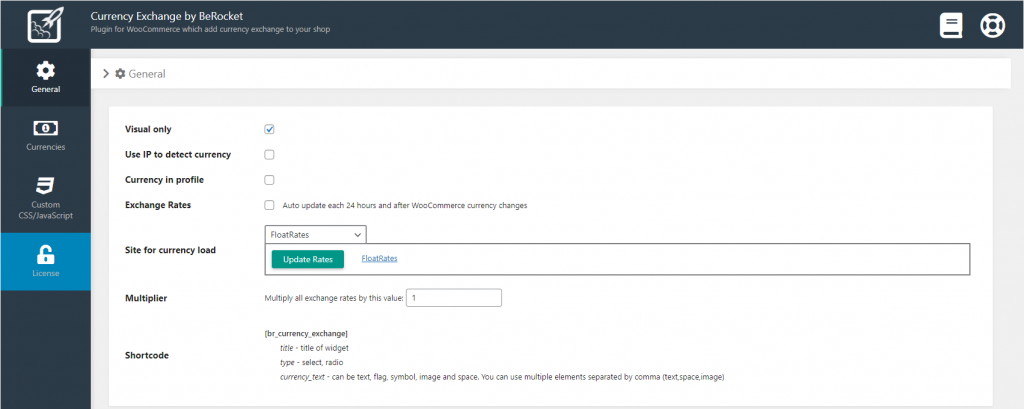Toggle Exchange Rates auto update checkbox
1024x409 pixels.
point(269,205)
